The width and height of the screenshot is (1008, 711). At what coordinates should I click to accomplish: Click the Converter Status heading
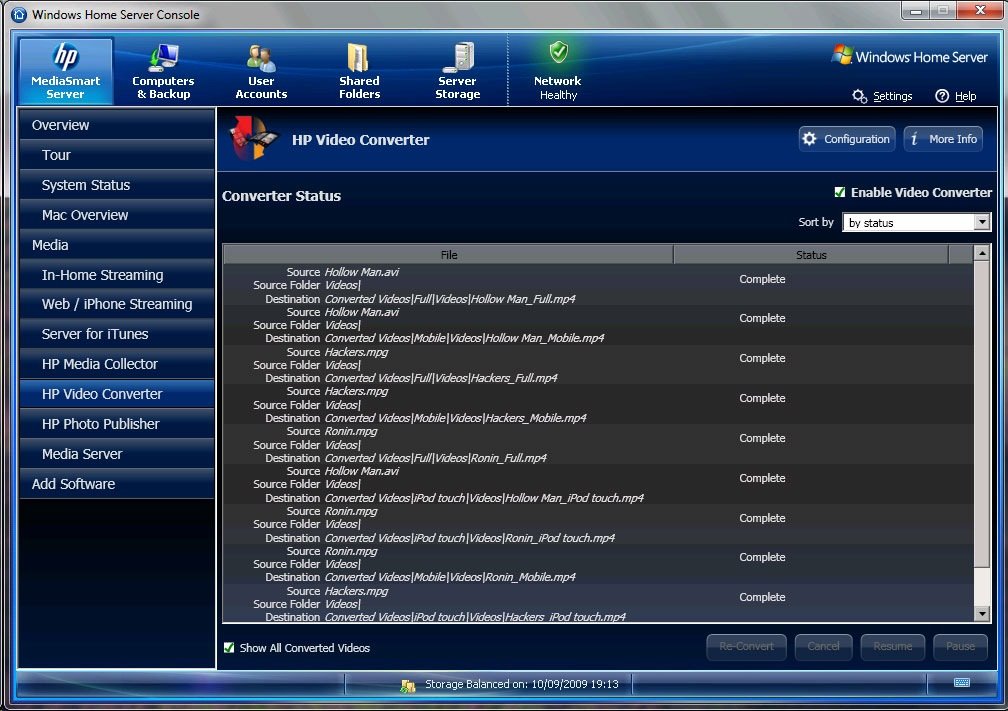point(282,196)
